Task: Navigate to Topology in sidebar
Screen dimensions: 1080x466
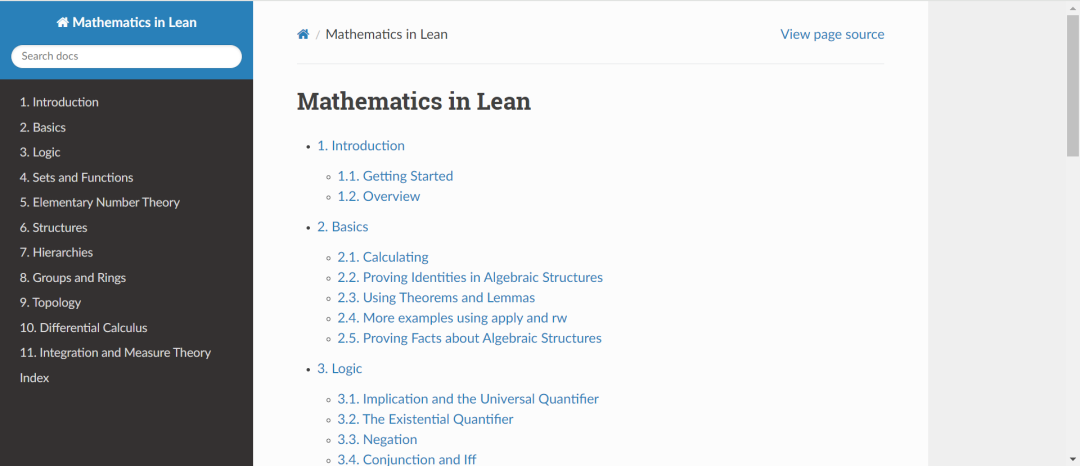Action: [x=50, y=302]
